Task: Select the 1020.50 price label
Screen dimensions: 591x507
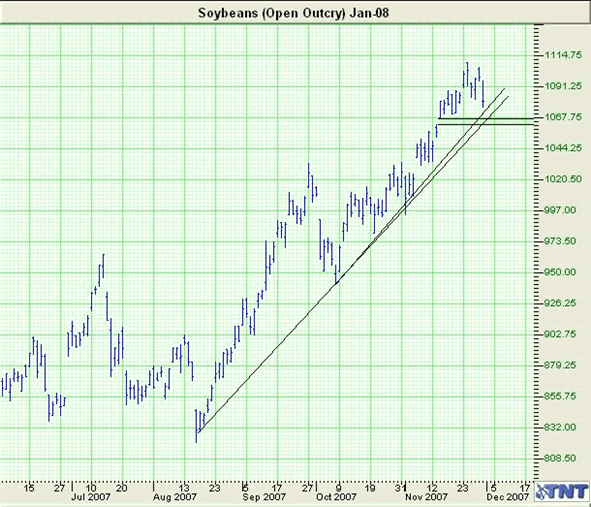Action: [x=563, y=179]
